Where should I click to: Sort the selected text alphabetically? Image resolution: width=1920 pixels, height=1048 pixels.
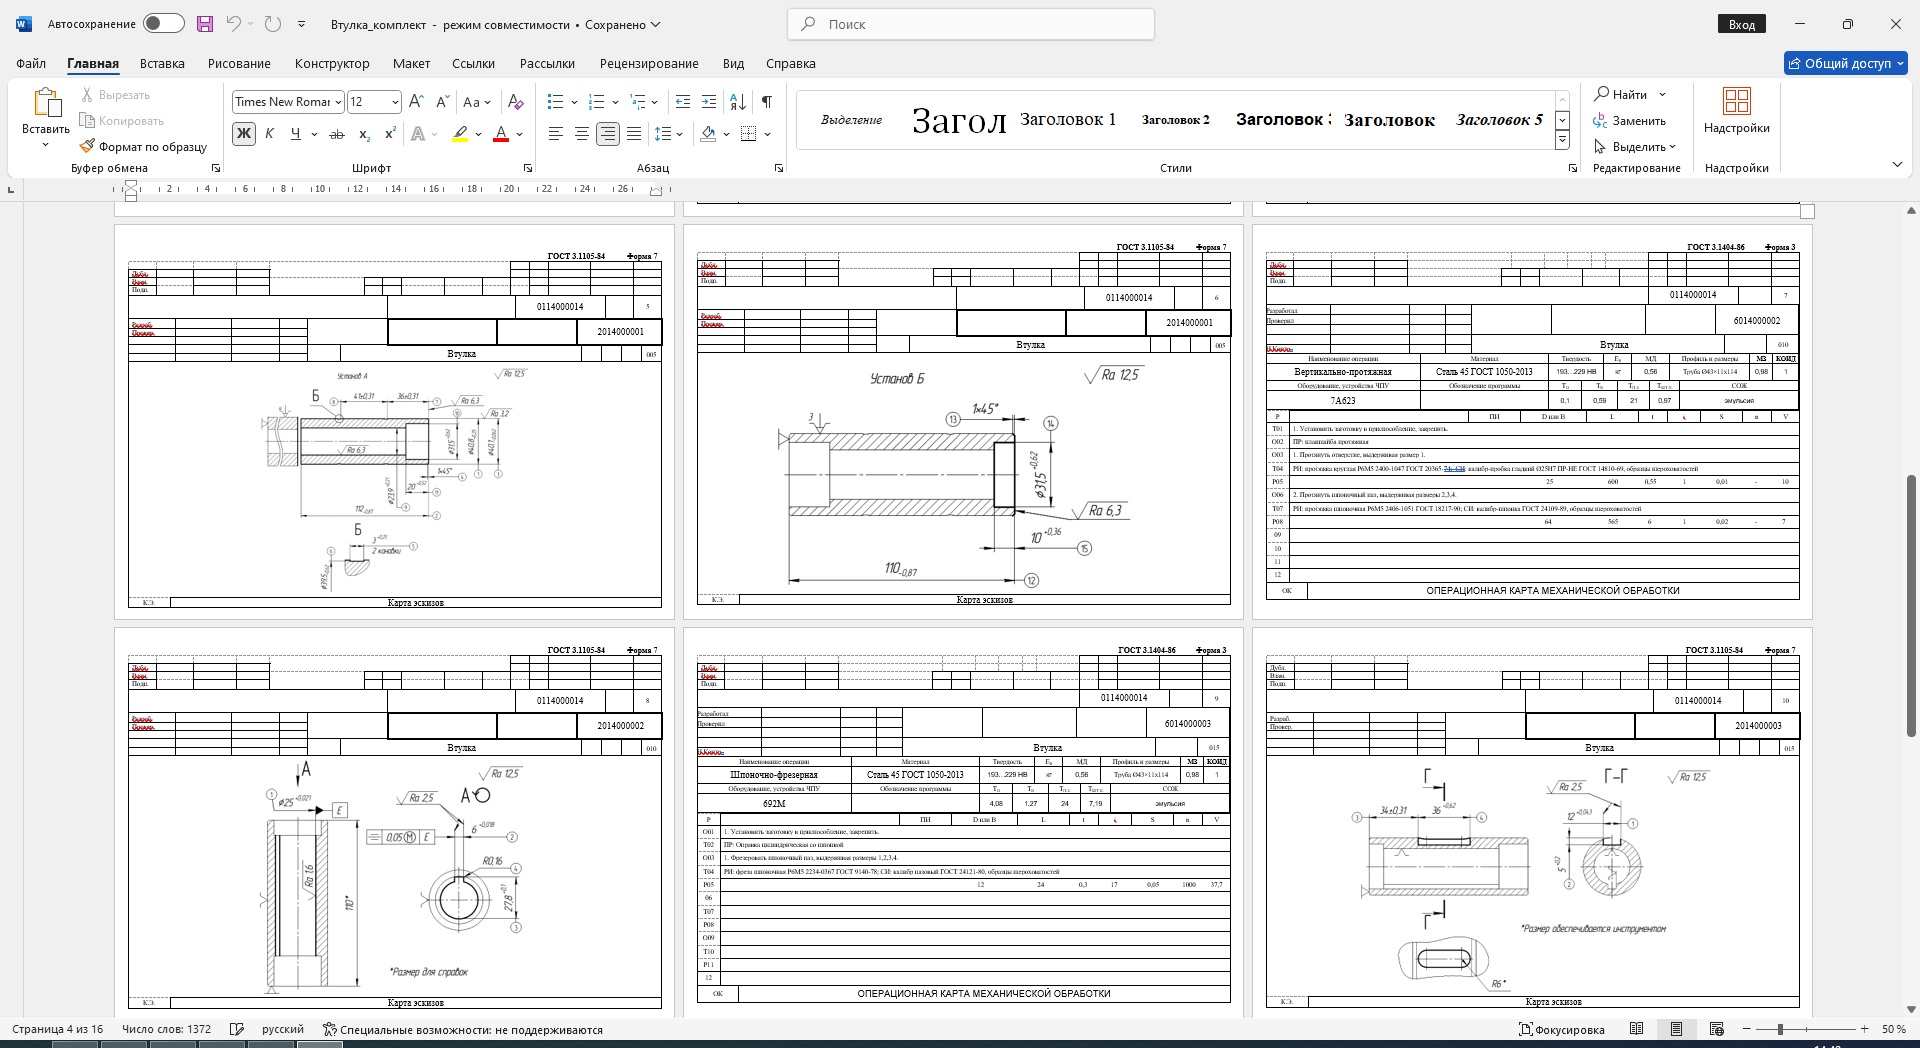[x=738, y=102]
